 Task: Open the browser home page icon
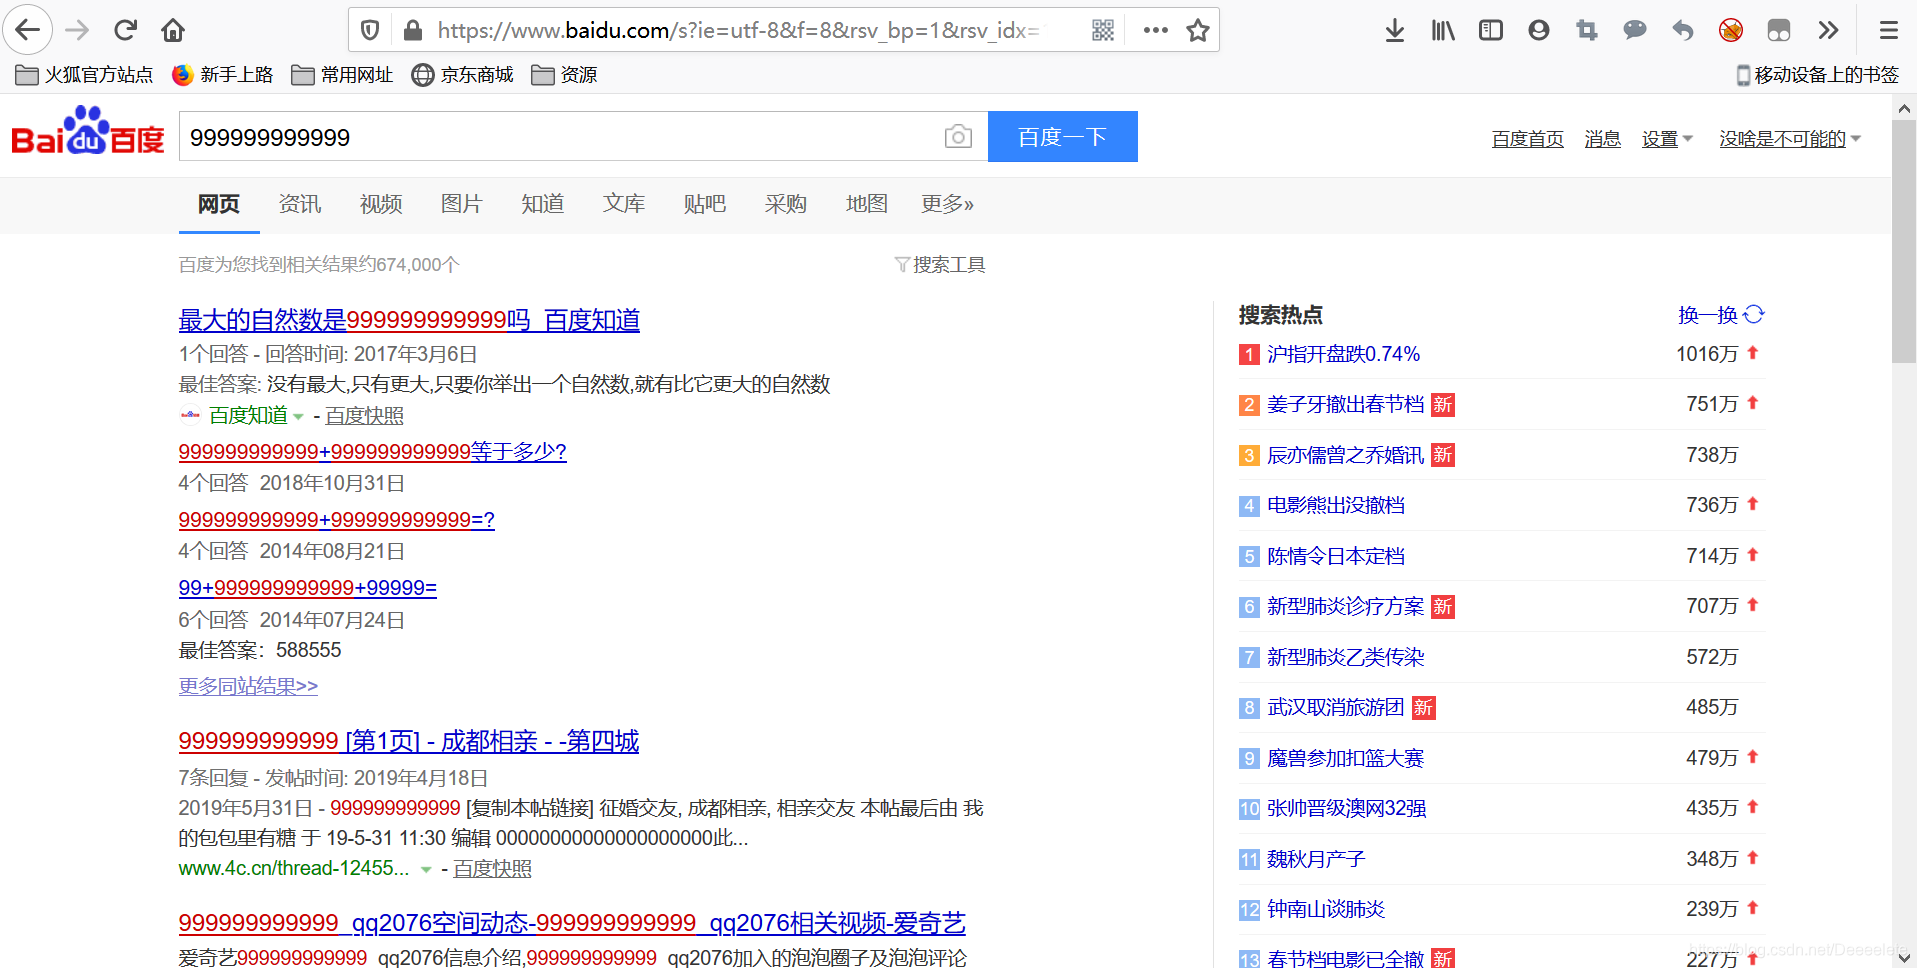click(x=173, y=30)
